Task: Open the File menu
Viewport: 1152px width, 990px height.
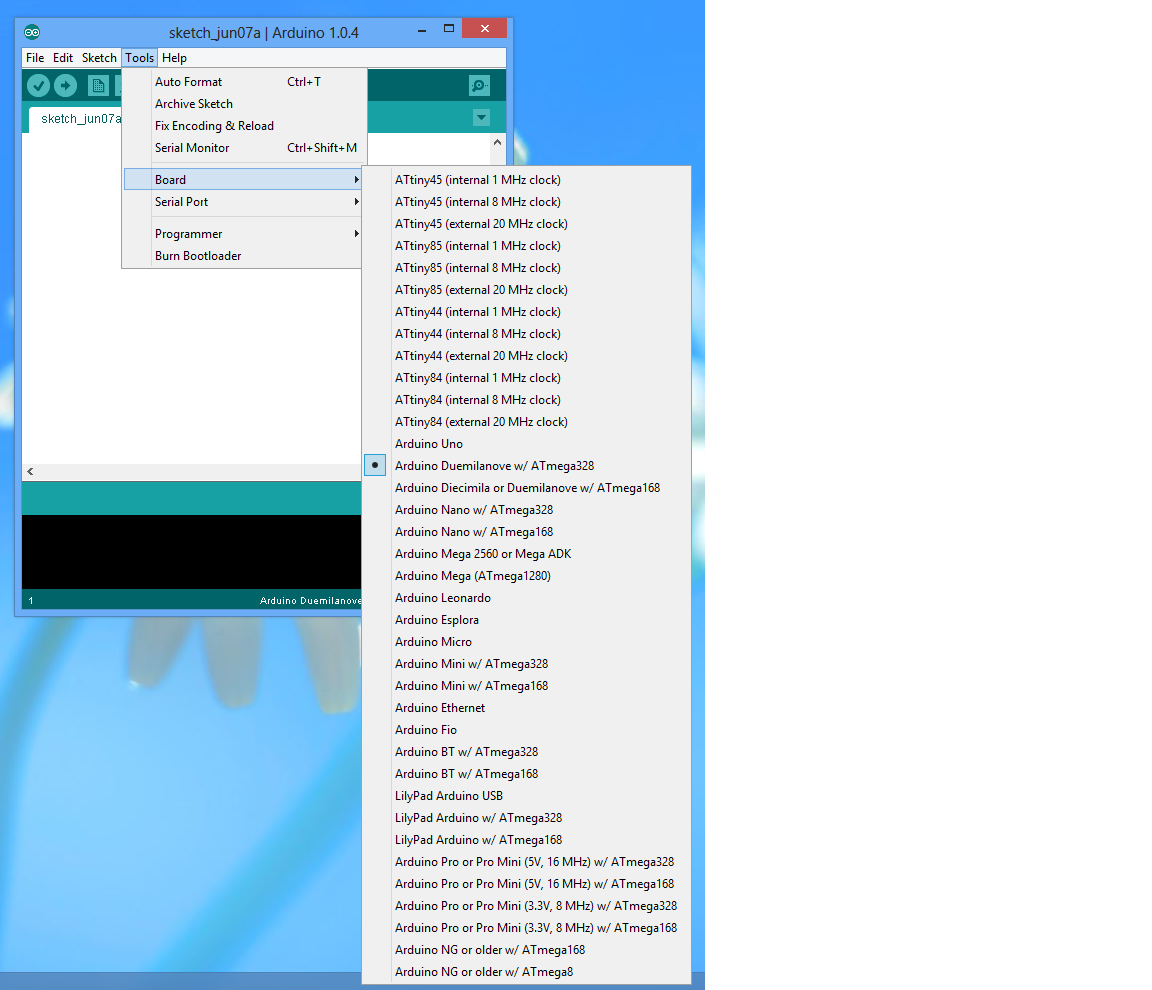Action: click(x=35, y=57)
